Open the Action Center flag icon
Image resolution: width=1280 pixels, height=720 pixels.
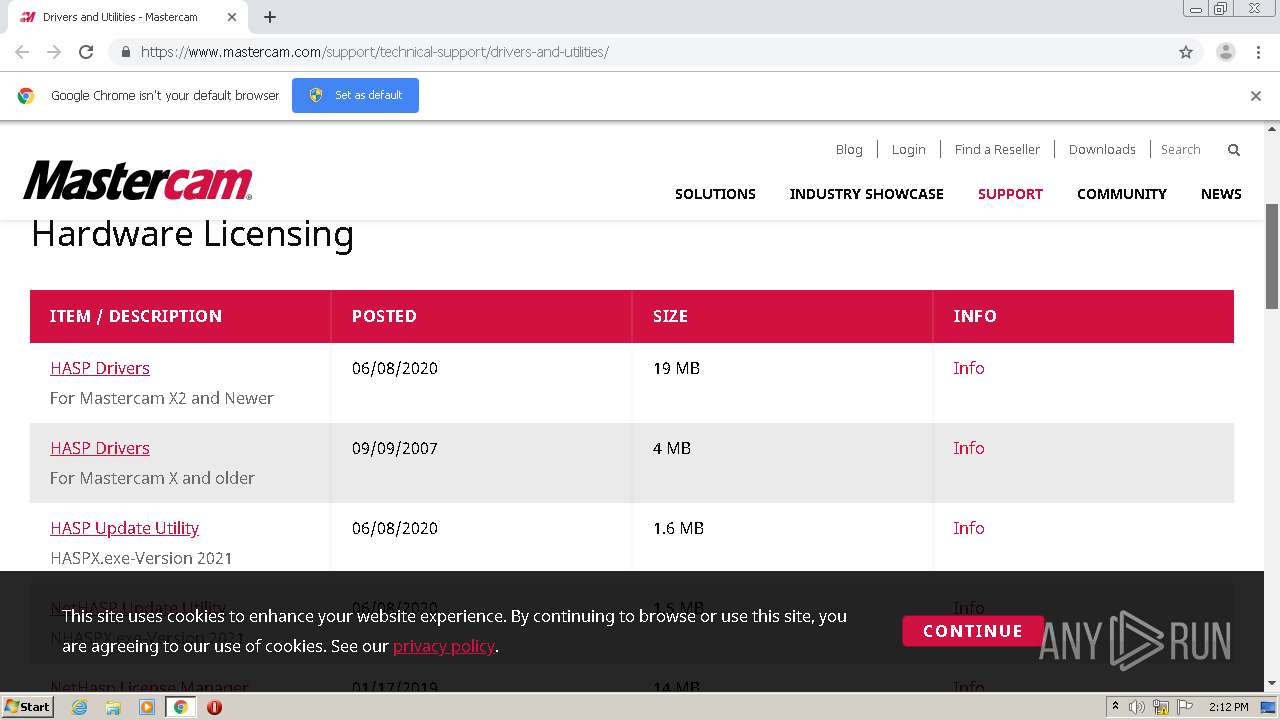tap(1184, 707)
